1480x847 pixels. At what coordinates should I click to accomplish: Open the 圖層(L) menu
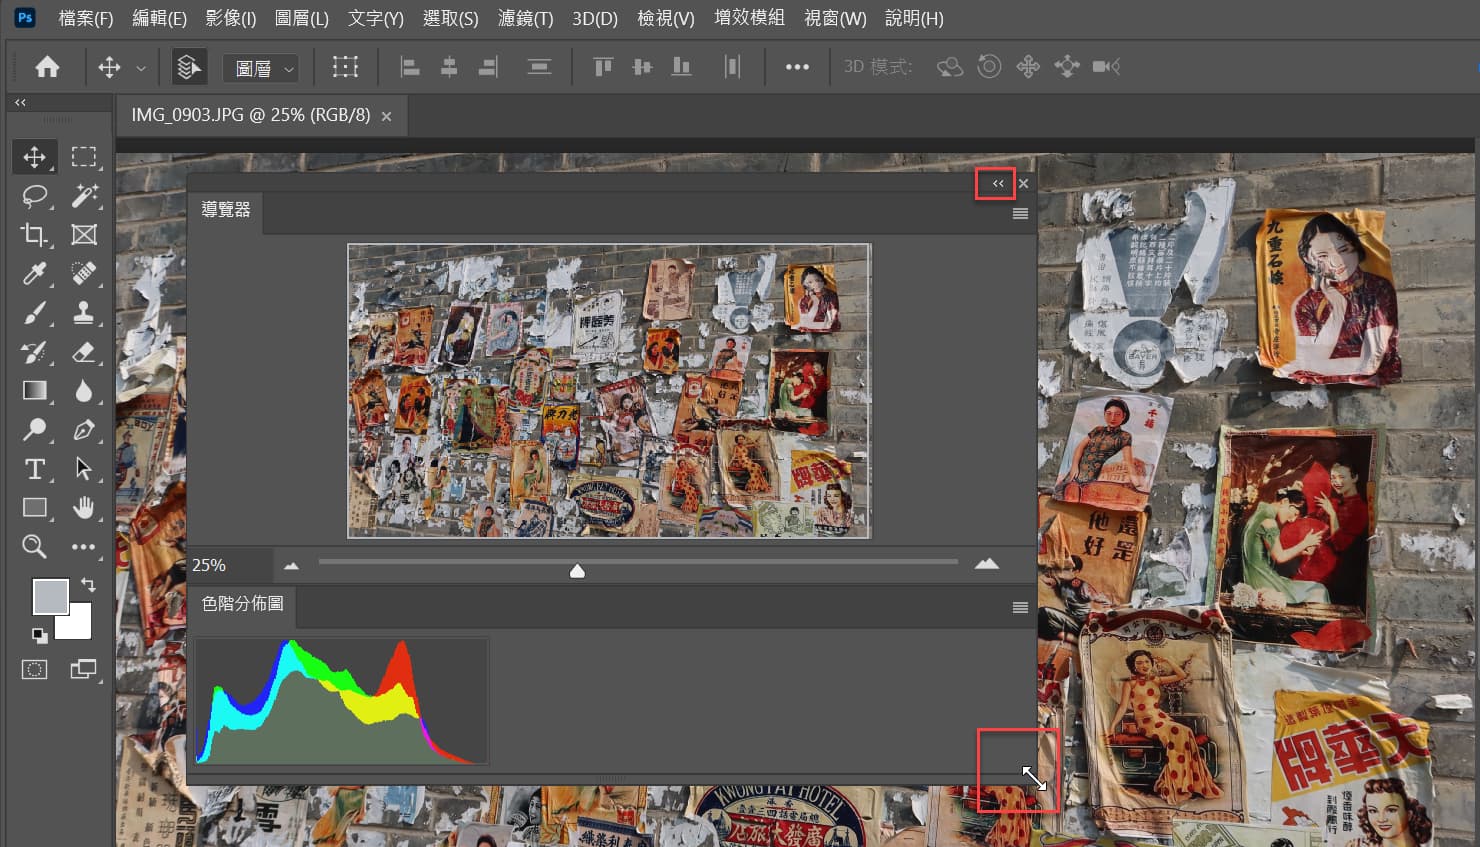(301, 18)
